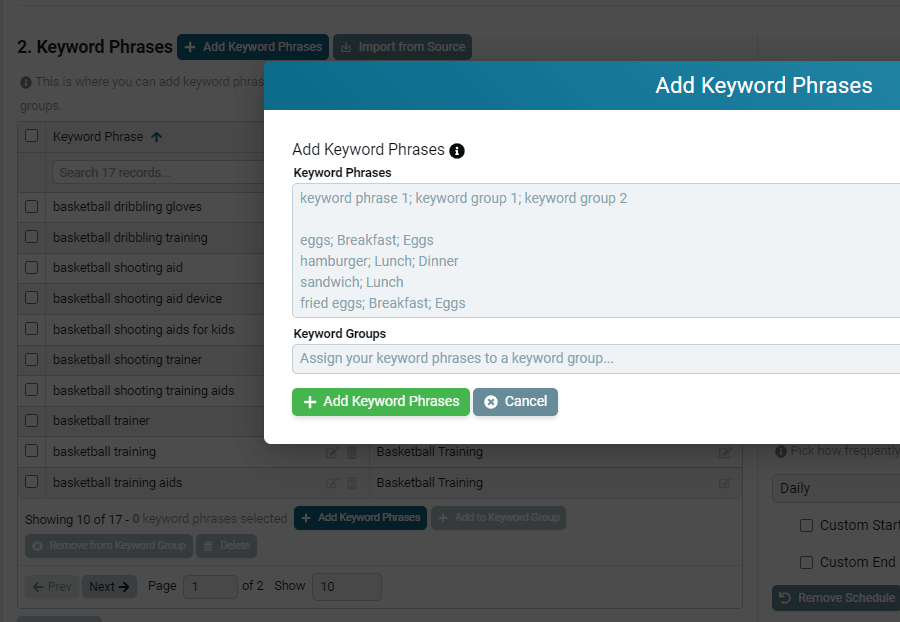Click trash icon for basketball training aids row
Screen dimensions: 900x622
[x=352, y=483]
